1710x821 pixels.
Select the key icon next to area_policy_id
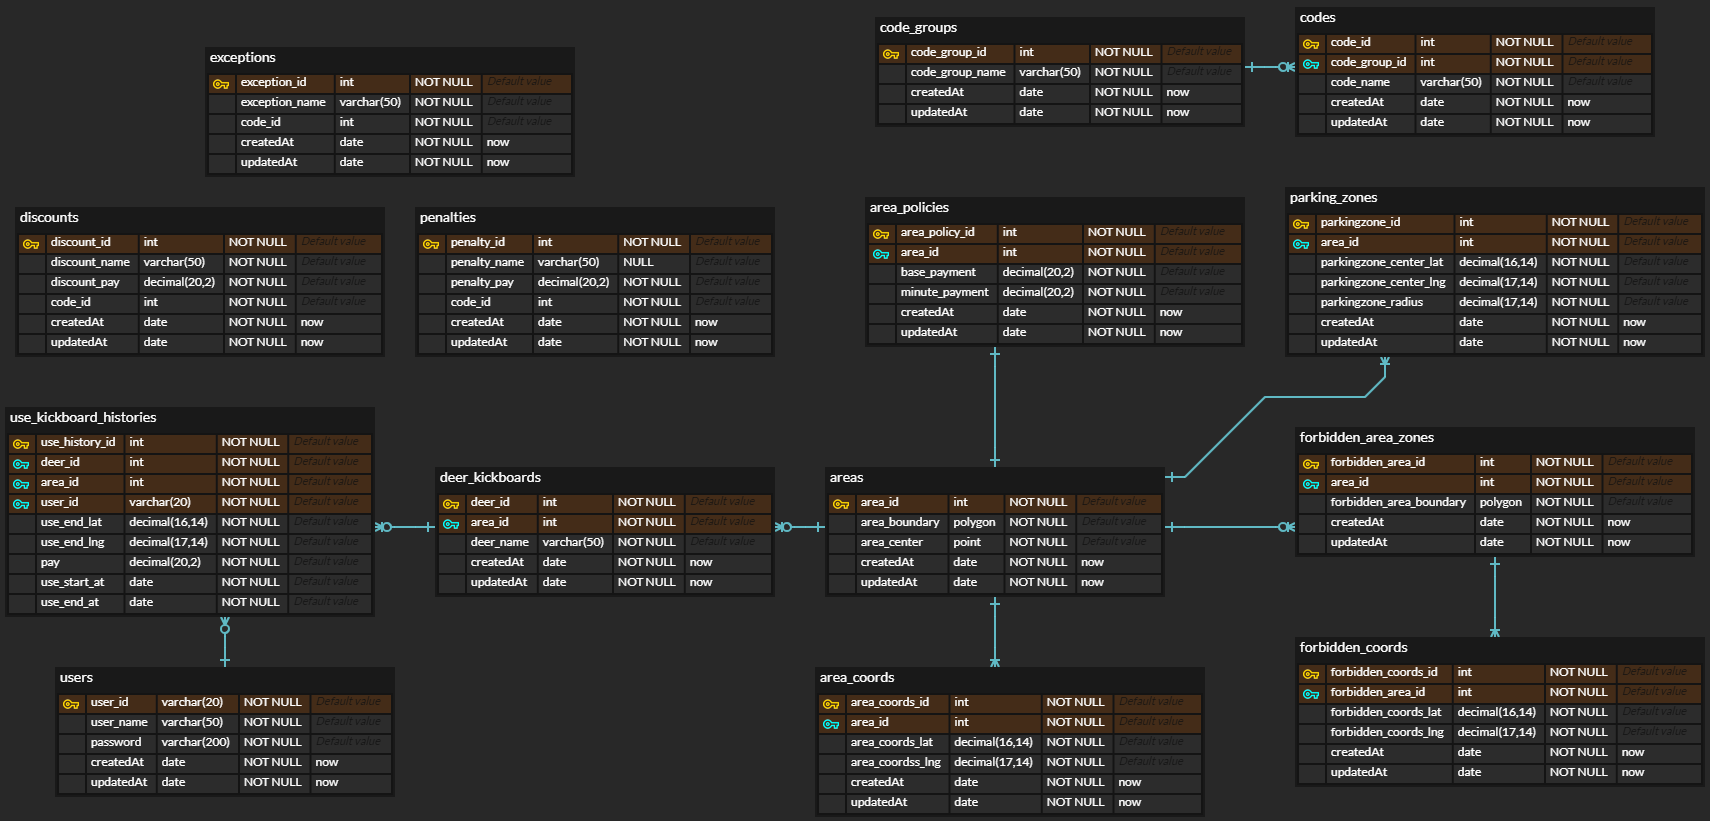click(881, 234)
